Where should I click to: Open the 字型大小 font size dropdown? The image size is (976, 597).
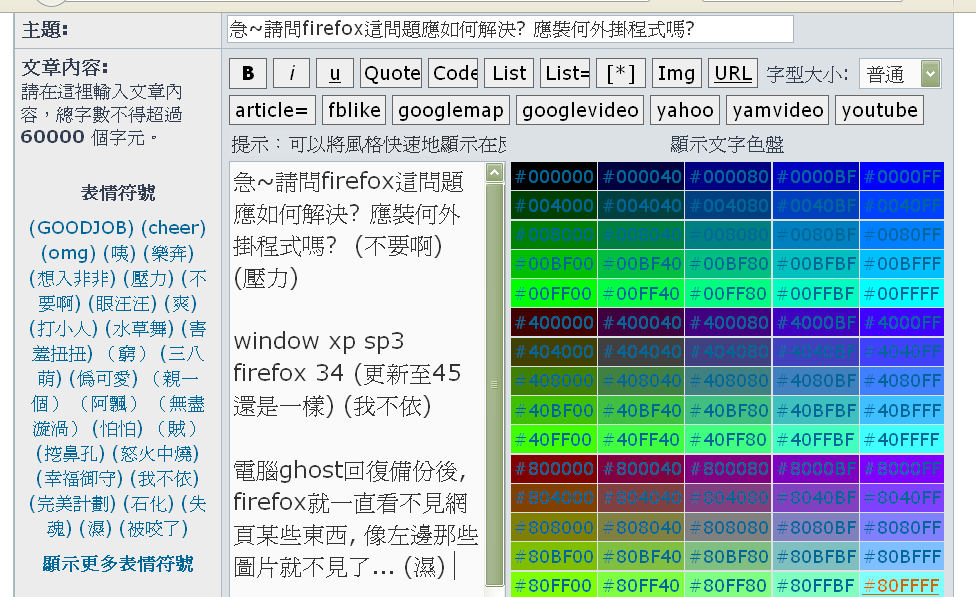click(x=899, y=74)
